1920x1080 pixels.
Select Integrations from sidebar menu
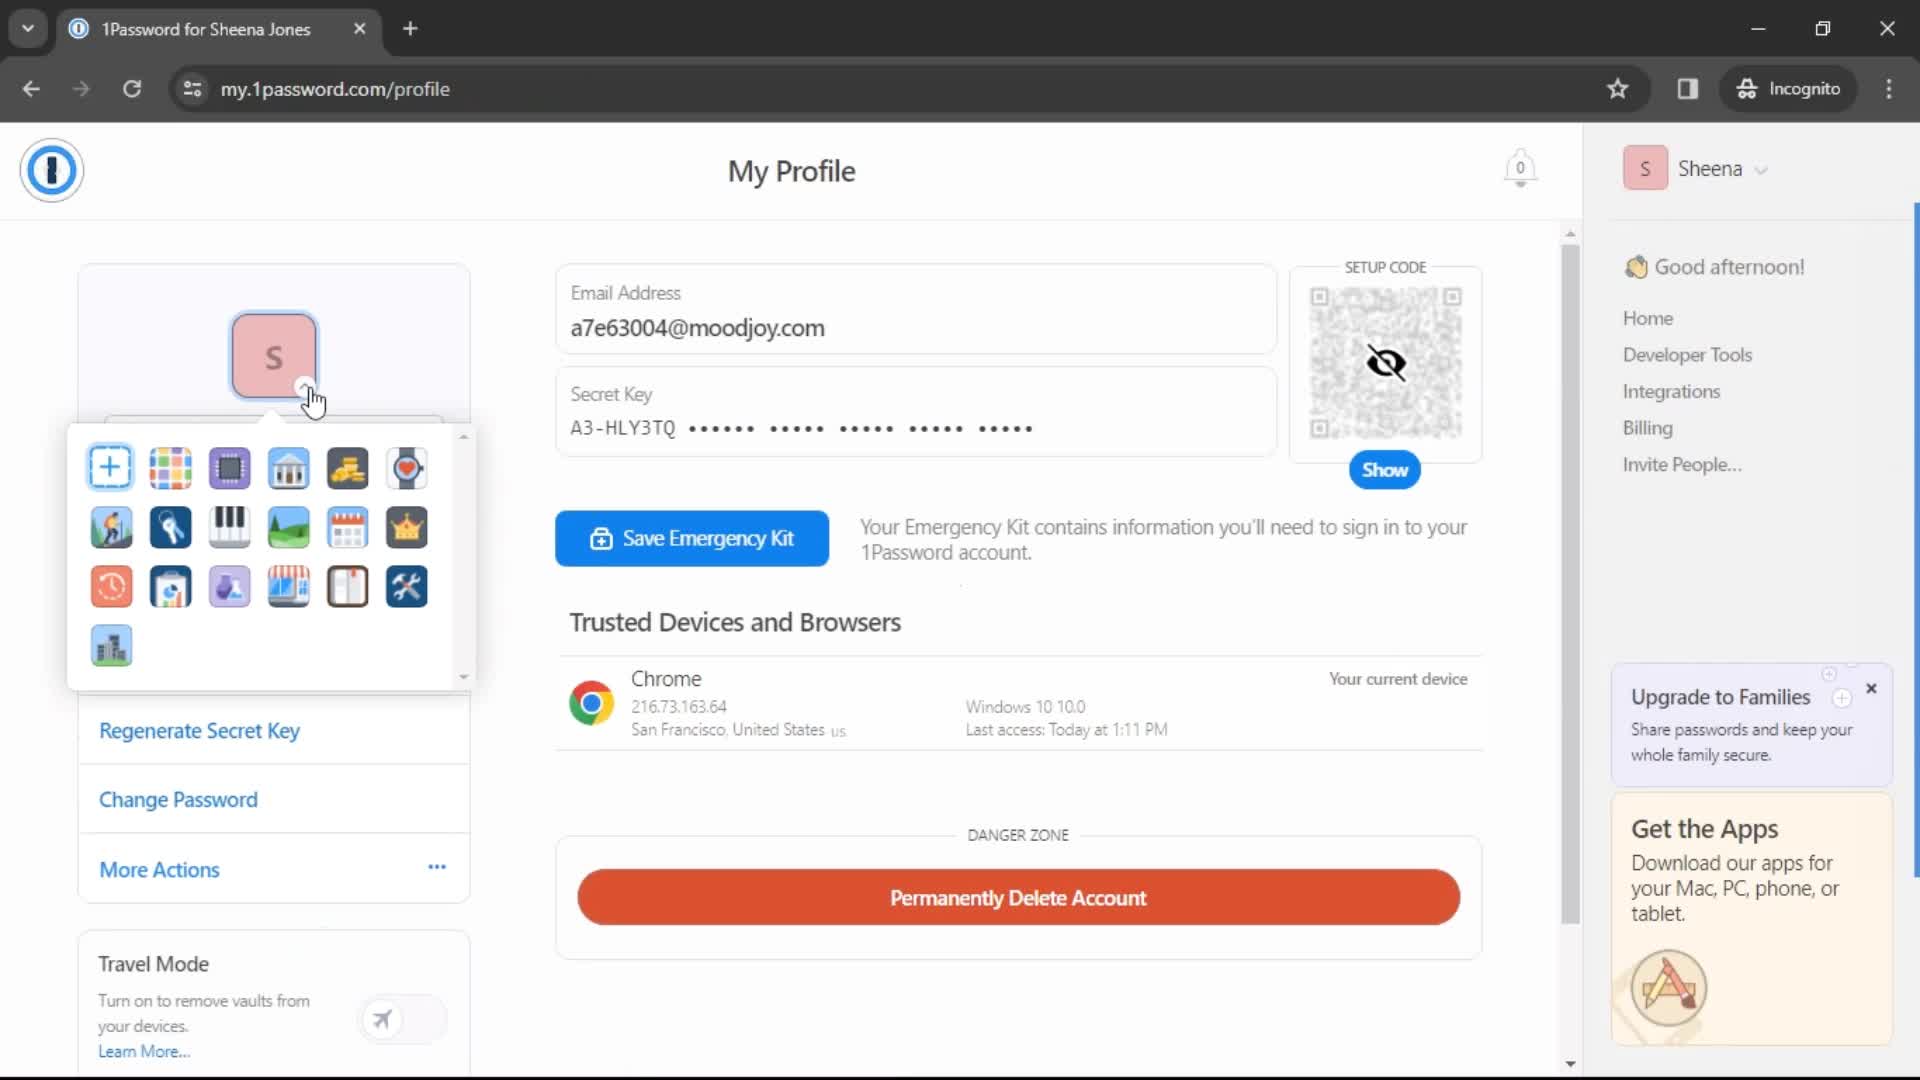1673,392
